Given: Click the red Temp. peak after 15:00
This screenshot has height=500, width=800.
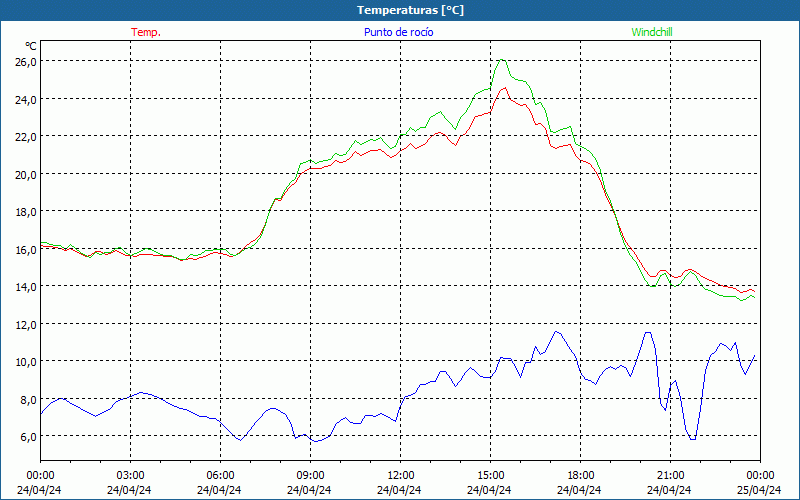Looking at the screenshot, I should click(505, 88).
